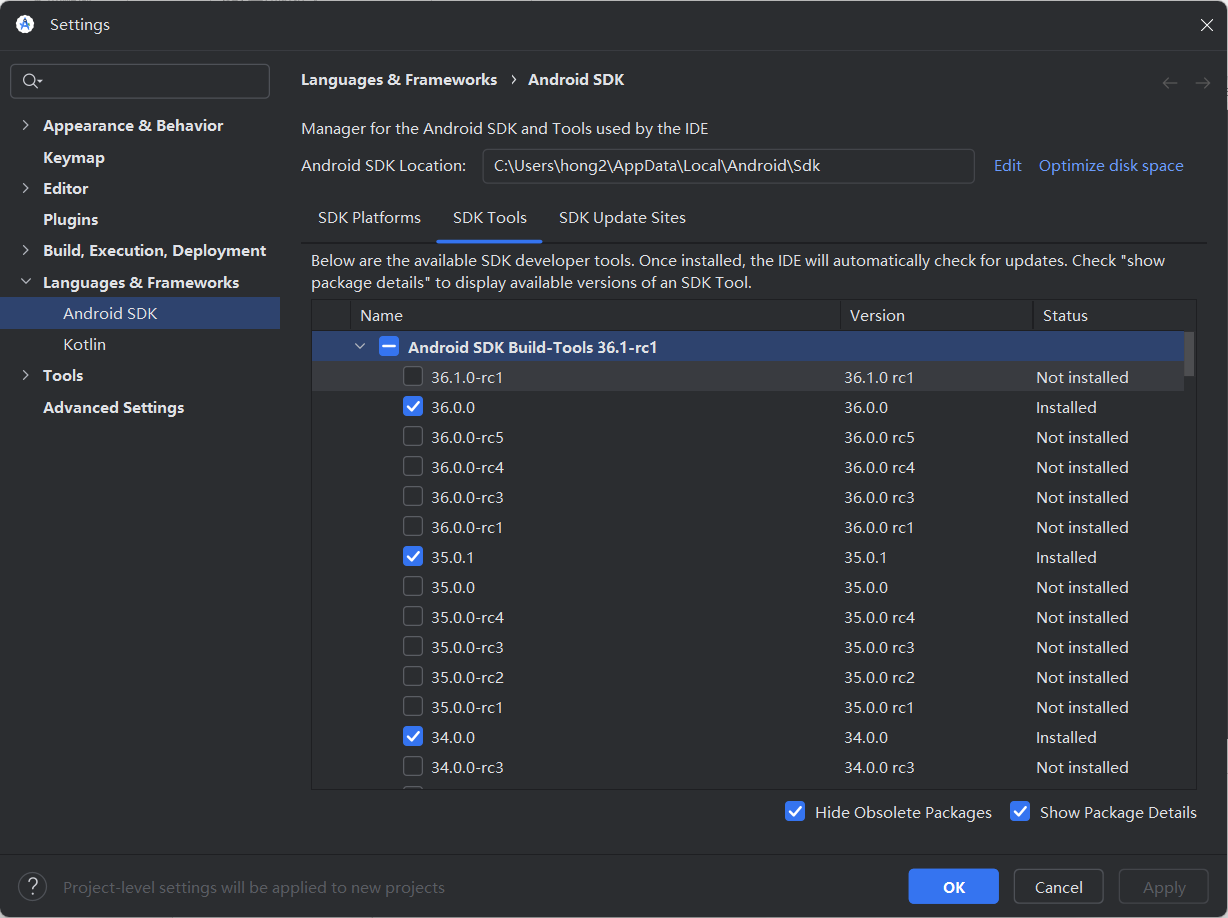Sort by the Name column header
This screenshot has height=918, width=1228.
point(595,315)
